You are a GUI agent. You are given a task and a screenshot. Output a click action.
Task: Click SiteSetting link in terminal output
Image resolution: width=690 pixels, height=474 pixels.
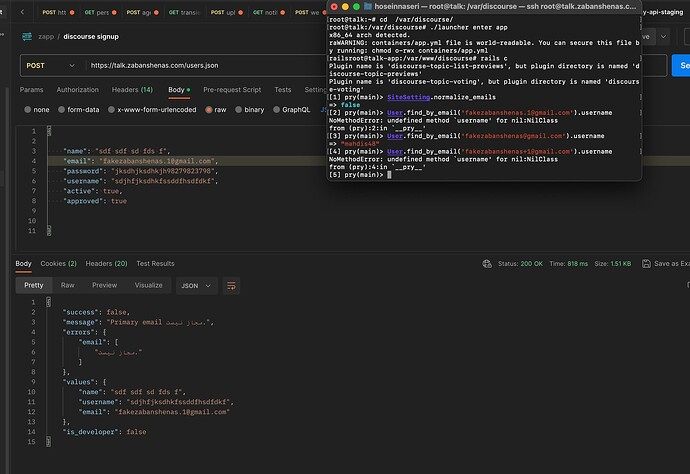pyautogui.click(x=408, y=97)
